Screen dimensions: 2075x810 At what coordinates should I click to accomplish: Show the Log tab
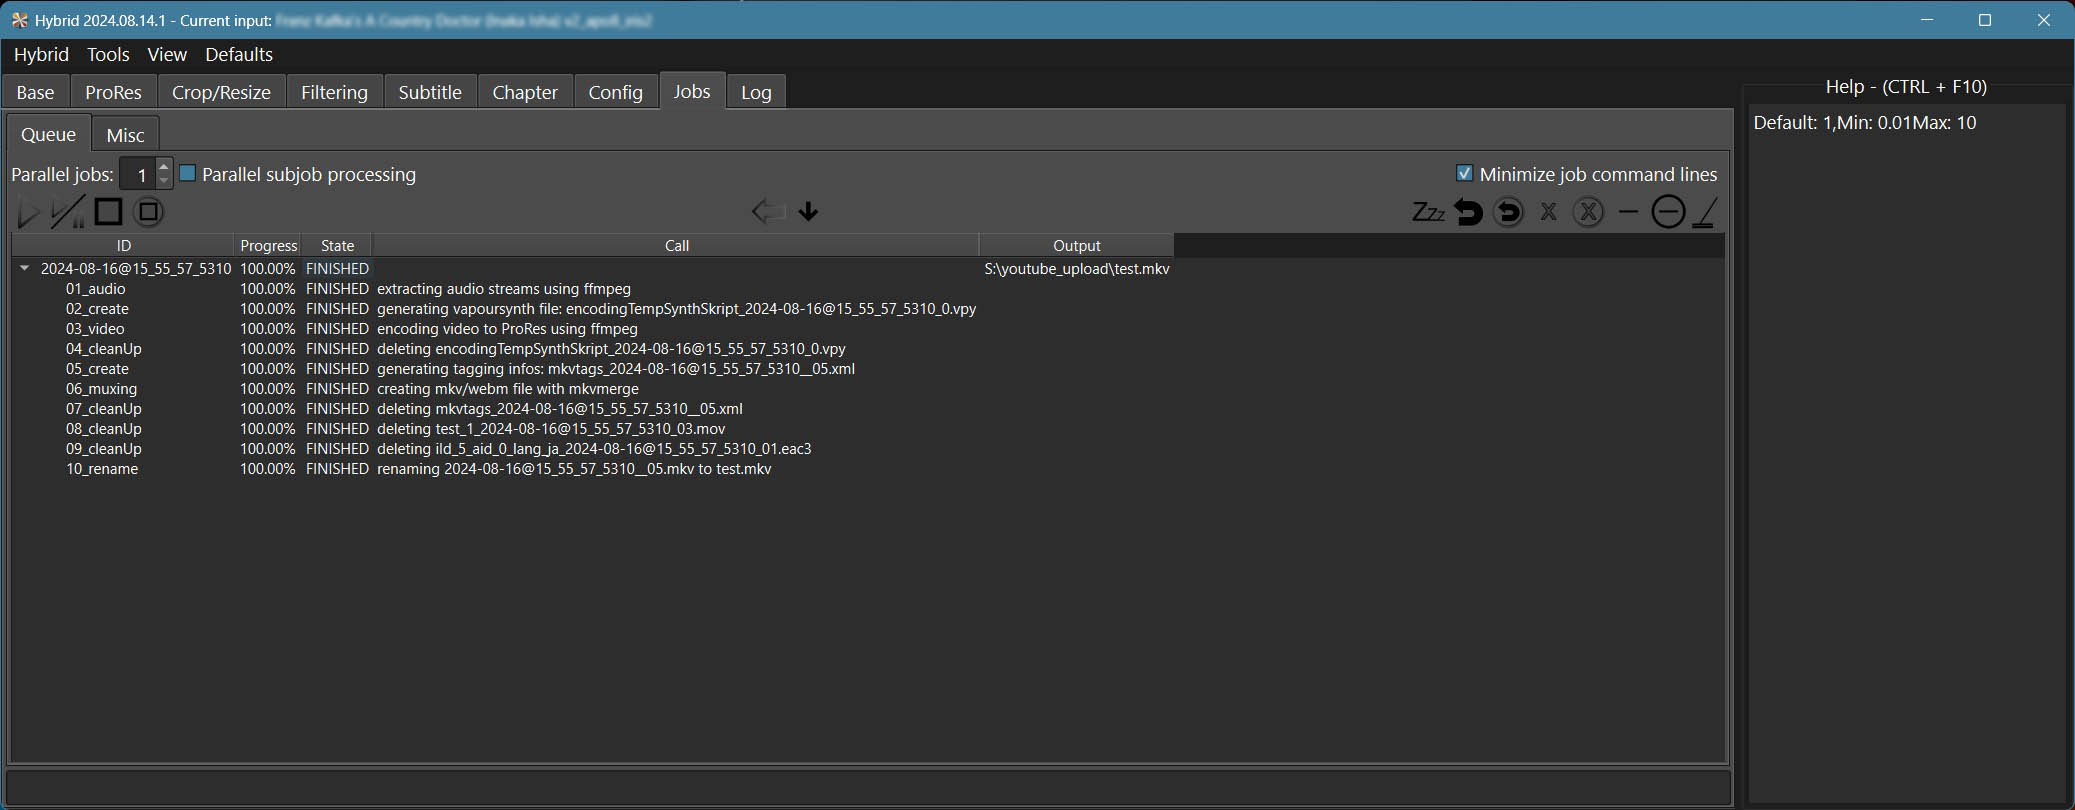tap(756, 92)
